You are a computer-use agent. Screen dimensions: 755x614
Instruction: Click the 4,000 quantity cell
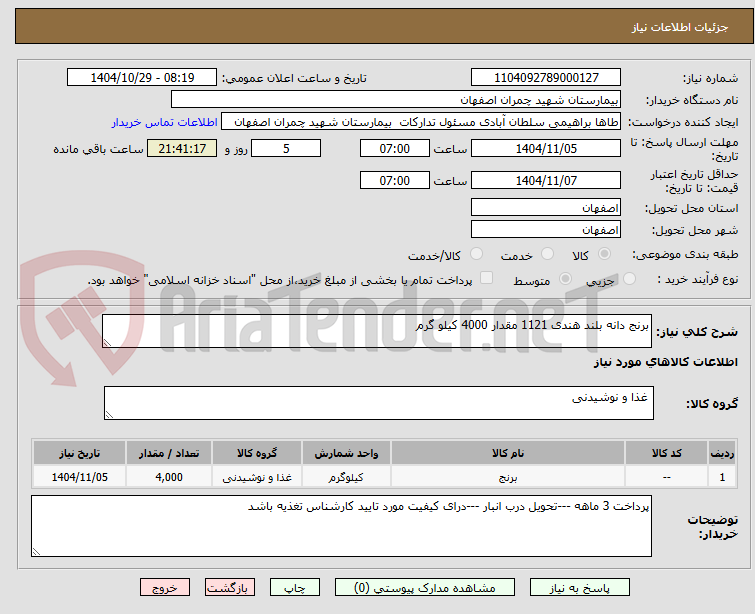coord(169,477)
